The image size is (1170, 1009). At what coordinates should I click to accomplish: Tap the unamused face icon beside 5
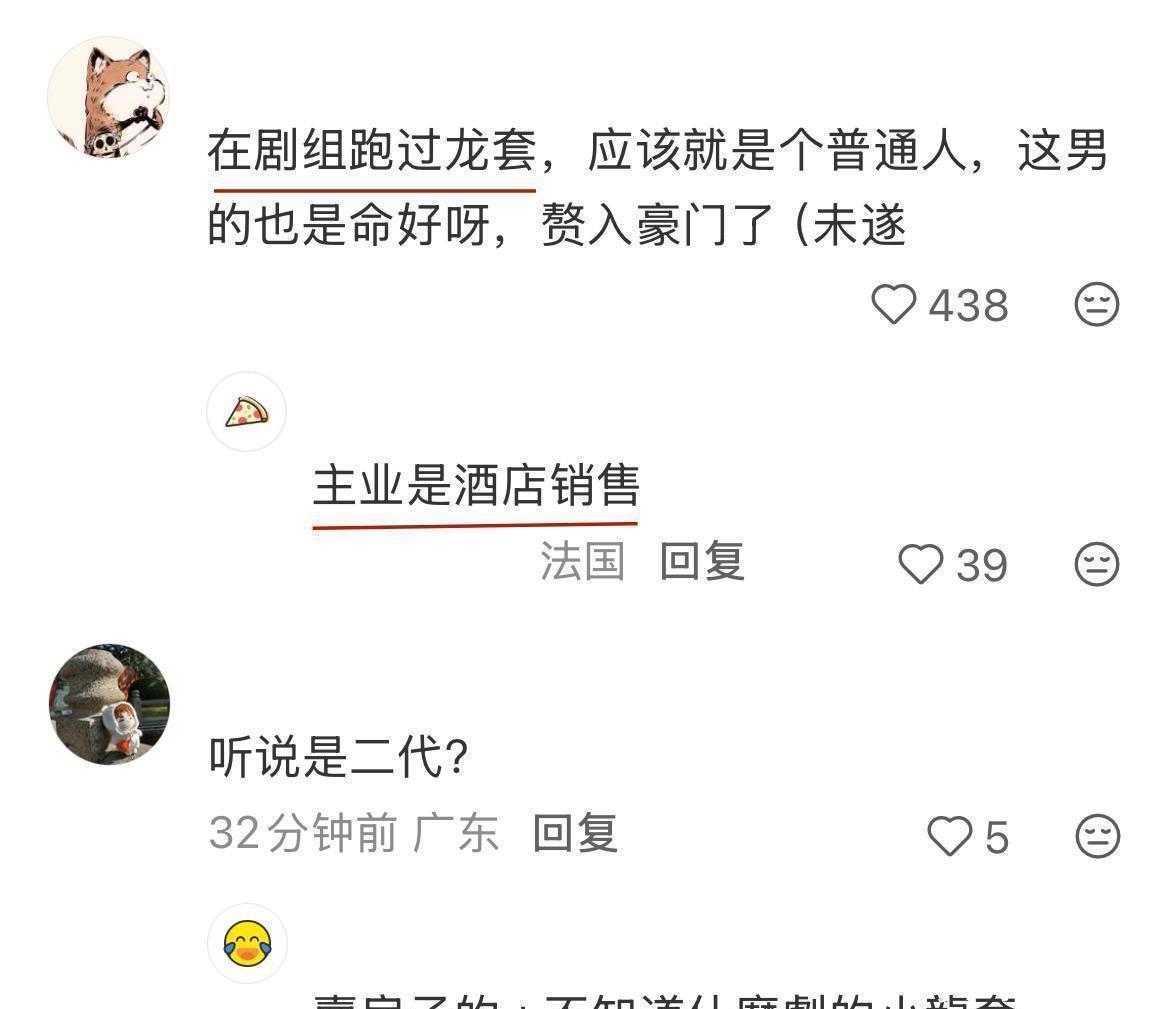coord(1097,835)
